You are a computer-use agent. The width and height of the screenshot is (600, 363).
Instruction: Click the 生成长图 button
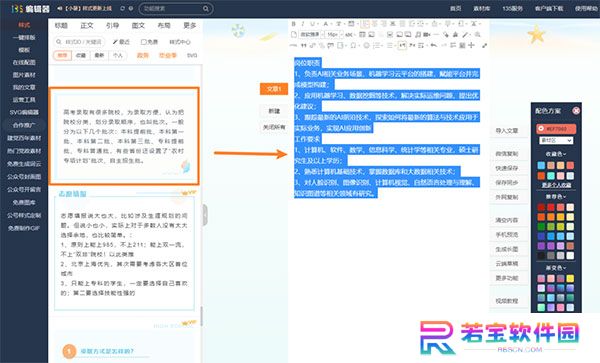pos(507,249)
